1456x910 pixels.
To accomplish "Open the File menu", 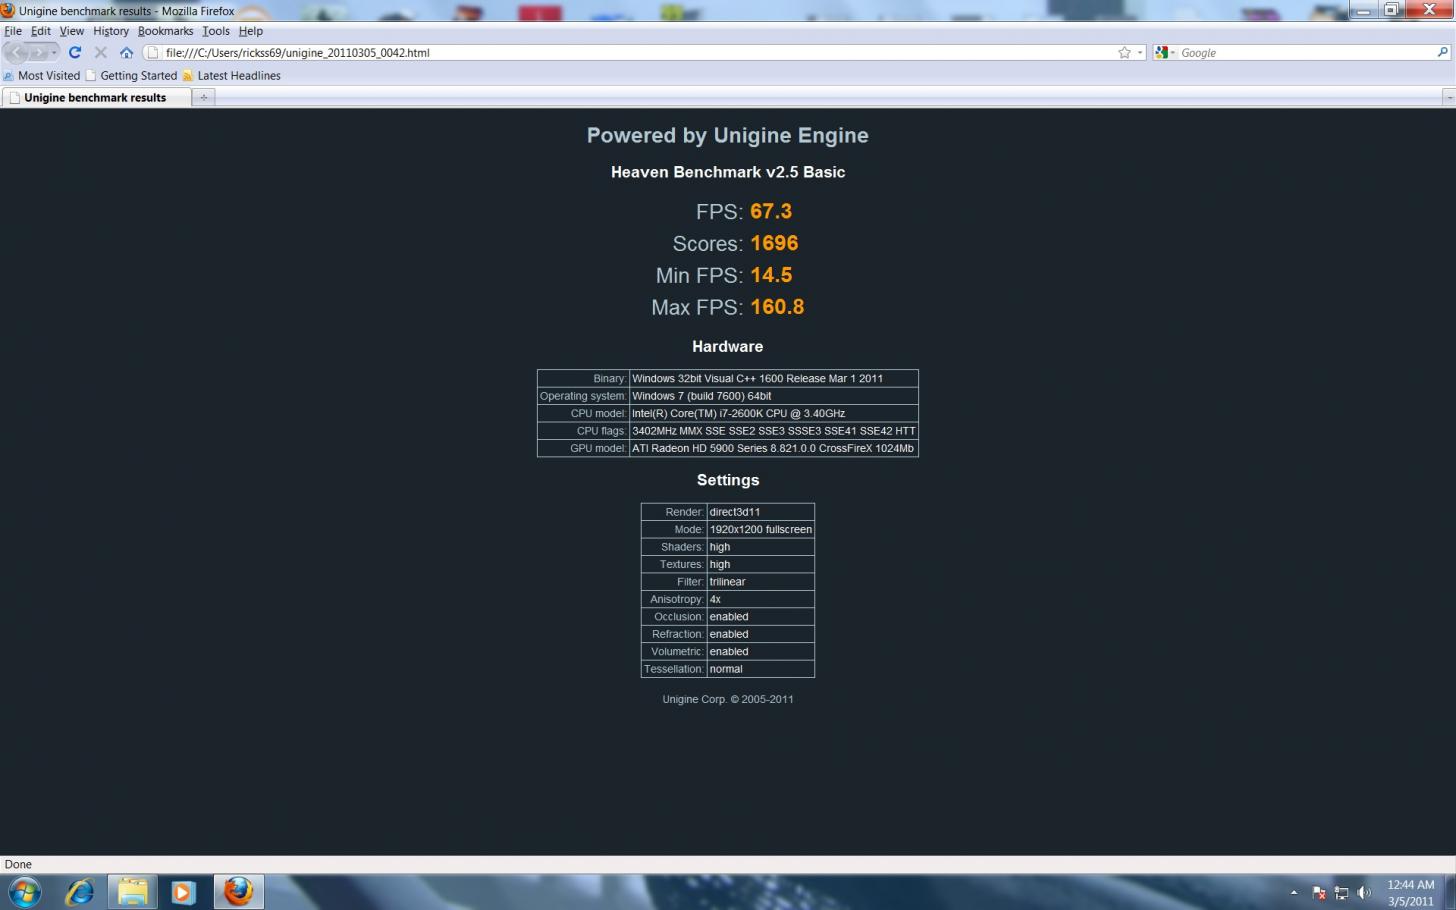I will pos(13,31).
